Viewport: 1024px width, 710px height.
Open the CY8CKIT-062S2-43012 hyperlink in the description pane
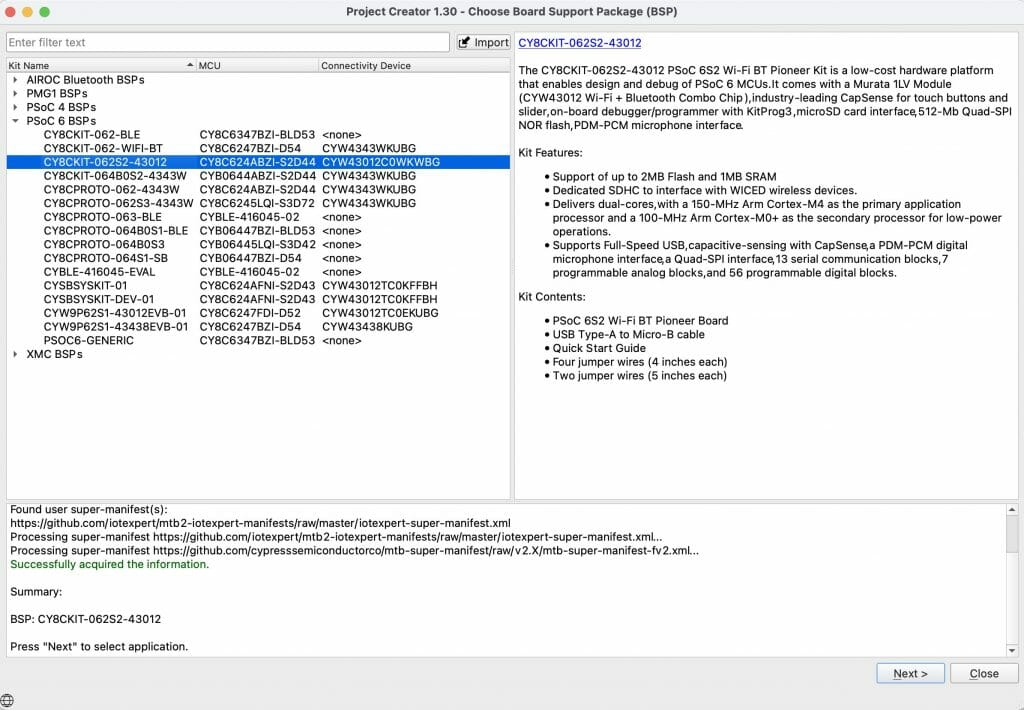pyautogui.click(x=580, y=42)
